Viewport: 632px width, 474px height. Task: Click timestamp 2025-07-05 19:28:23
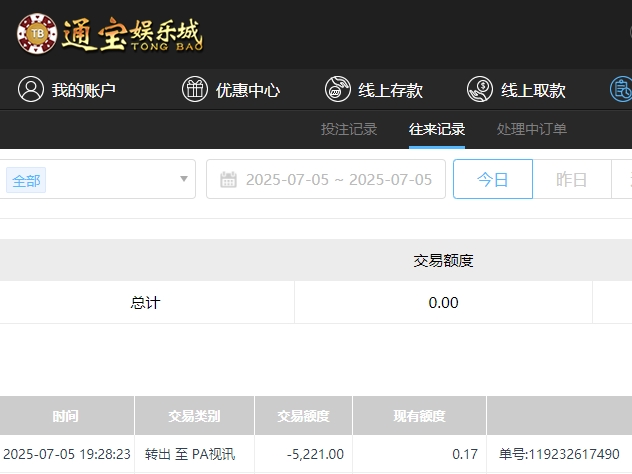pos(67,454)
